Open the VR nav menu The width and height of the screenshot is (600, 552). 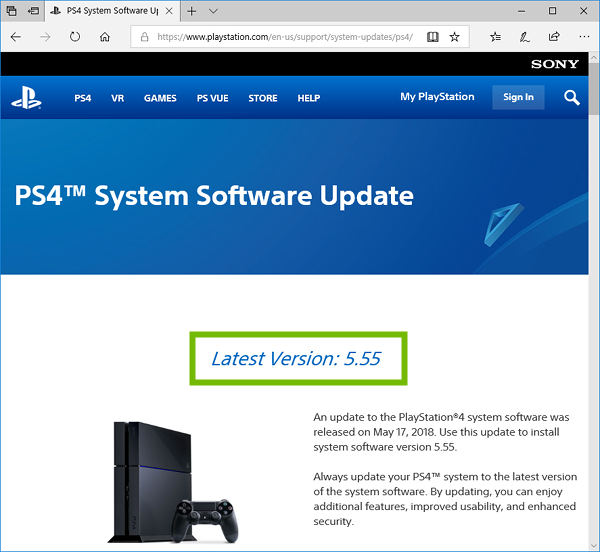117,98
